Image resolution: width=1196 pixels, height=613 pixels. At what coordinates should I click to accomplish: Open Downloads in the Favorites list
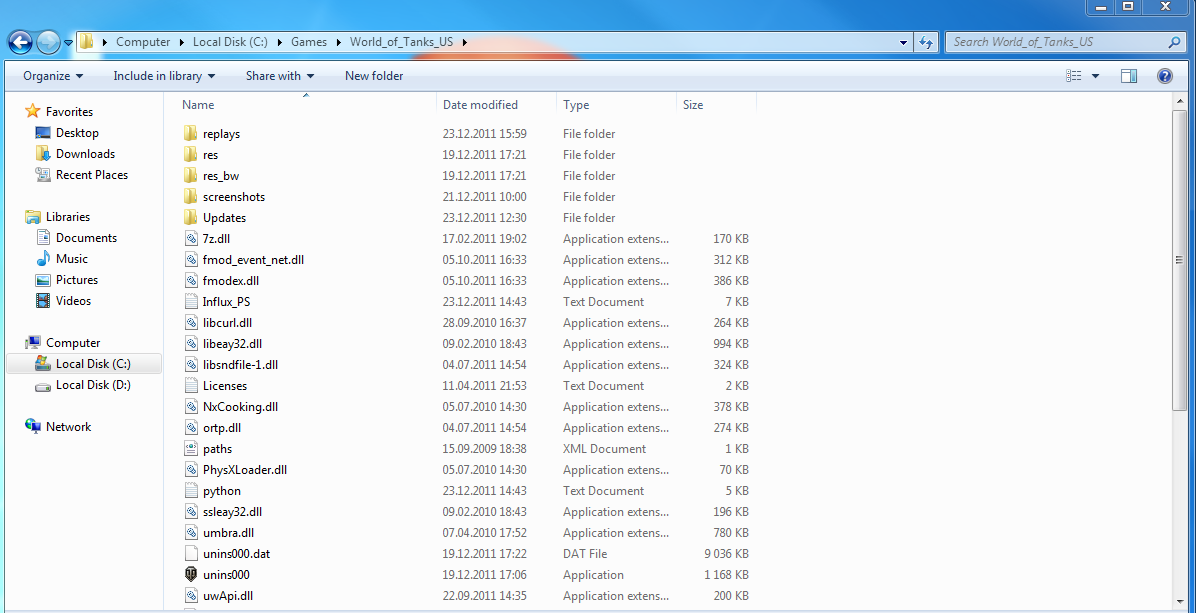click(85, 153)
